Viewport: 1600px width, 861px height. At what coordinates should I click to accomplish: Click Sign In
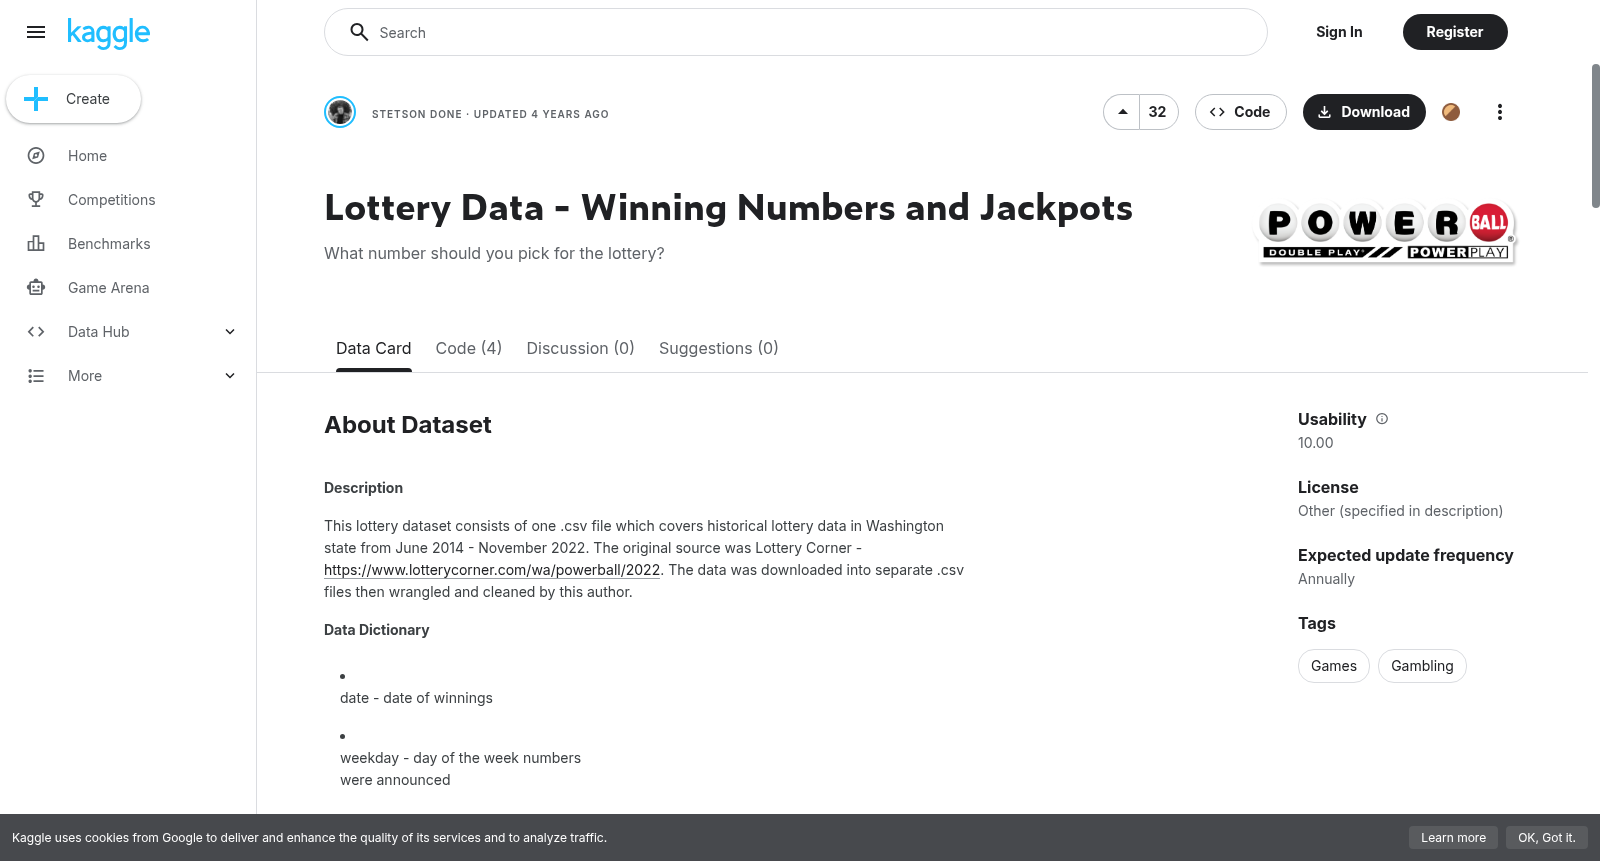point(1339,32)
